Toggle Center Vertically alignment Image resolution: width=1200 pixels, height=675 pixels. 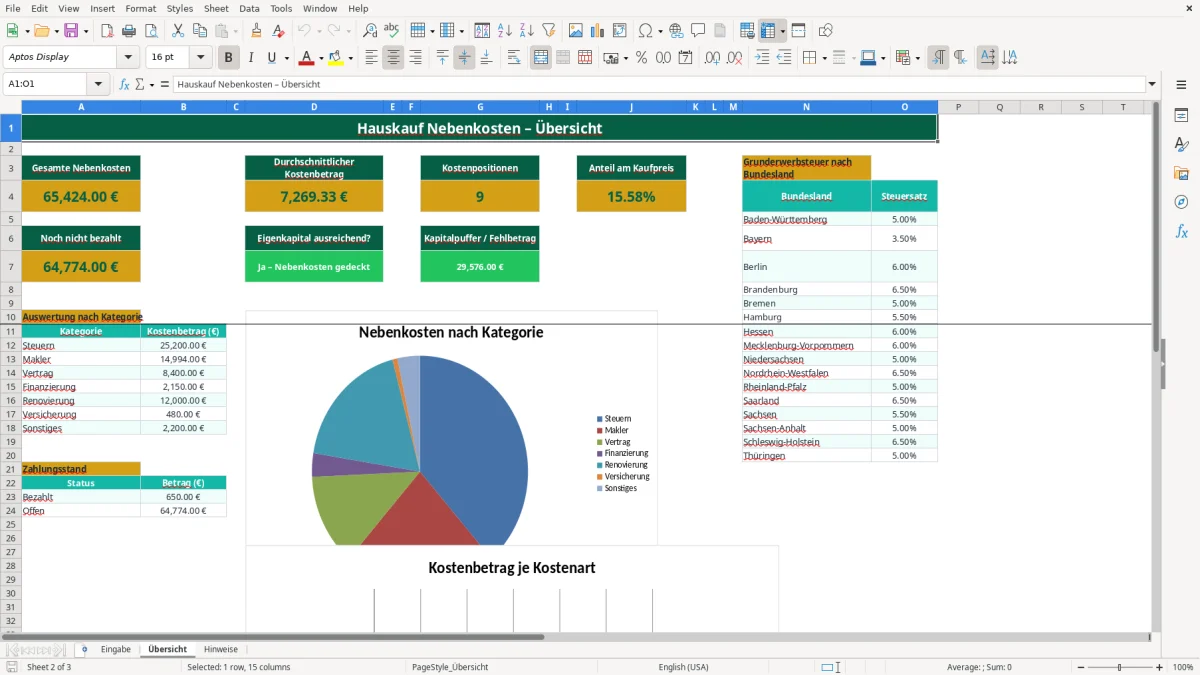[x=464, y=57]
